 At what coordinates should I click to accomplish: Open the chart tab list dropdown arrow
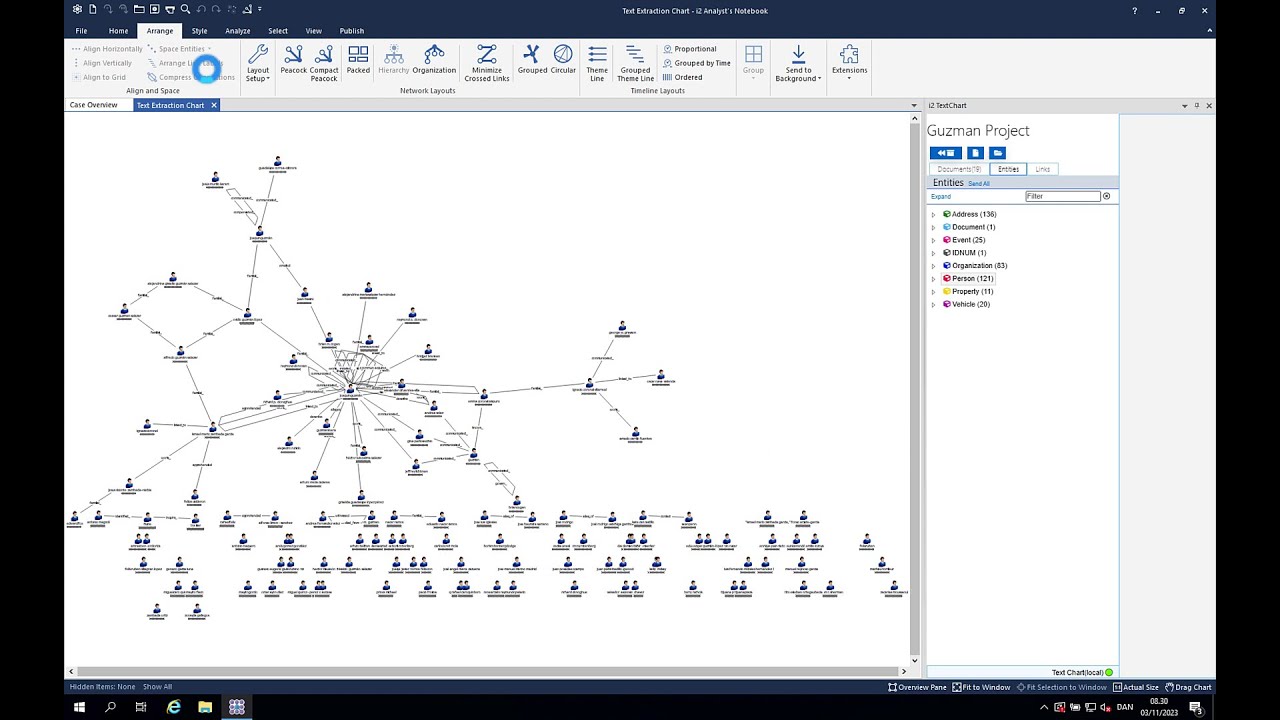click(913, 105)
